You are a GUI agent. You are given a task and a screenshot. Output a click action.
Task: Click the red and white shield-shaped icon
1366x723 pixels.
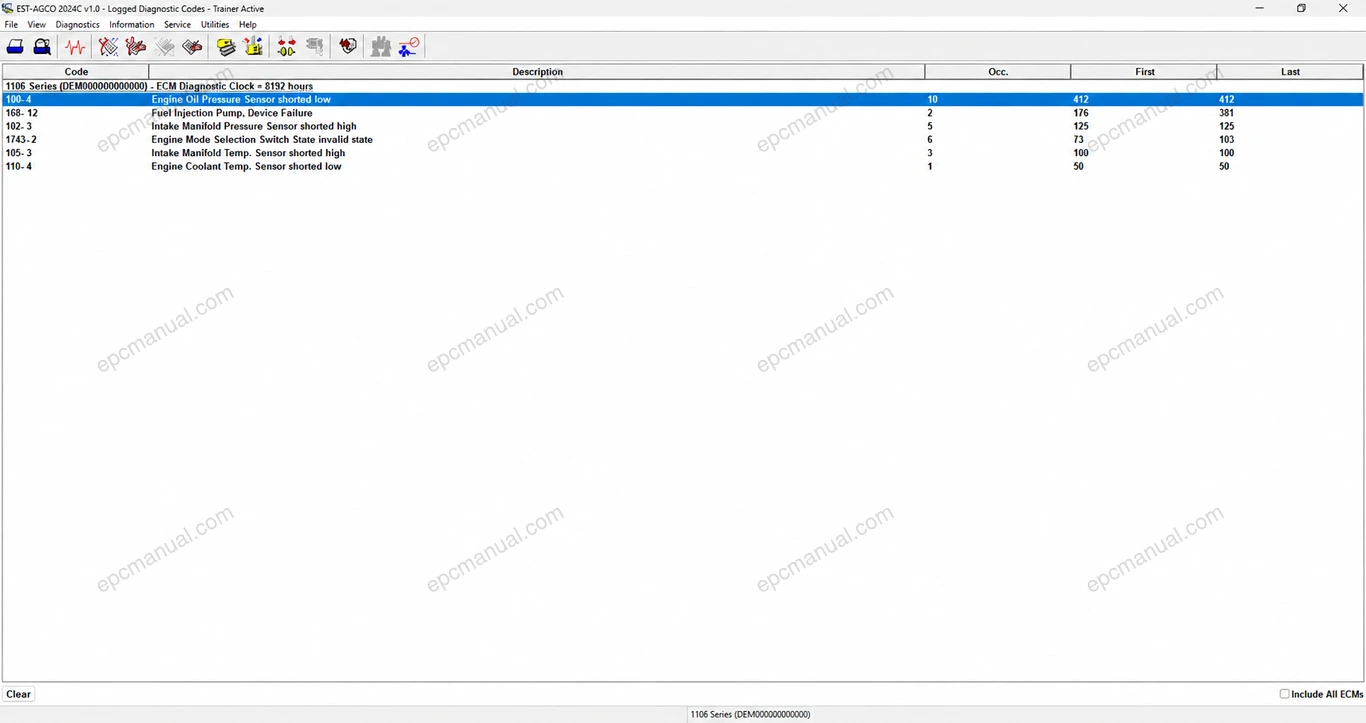(x=348, y=46)
